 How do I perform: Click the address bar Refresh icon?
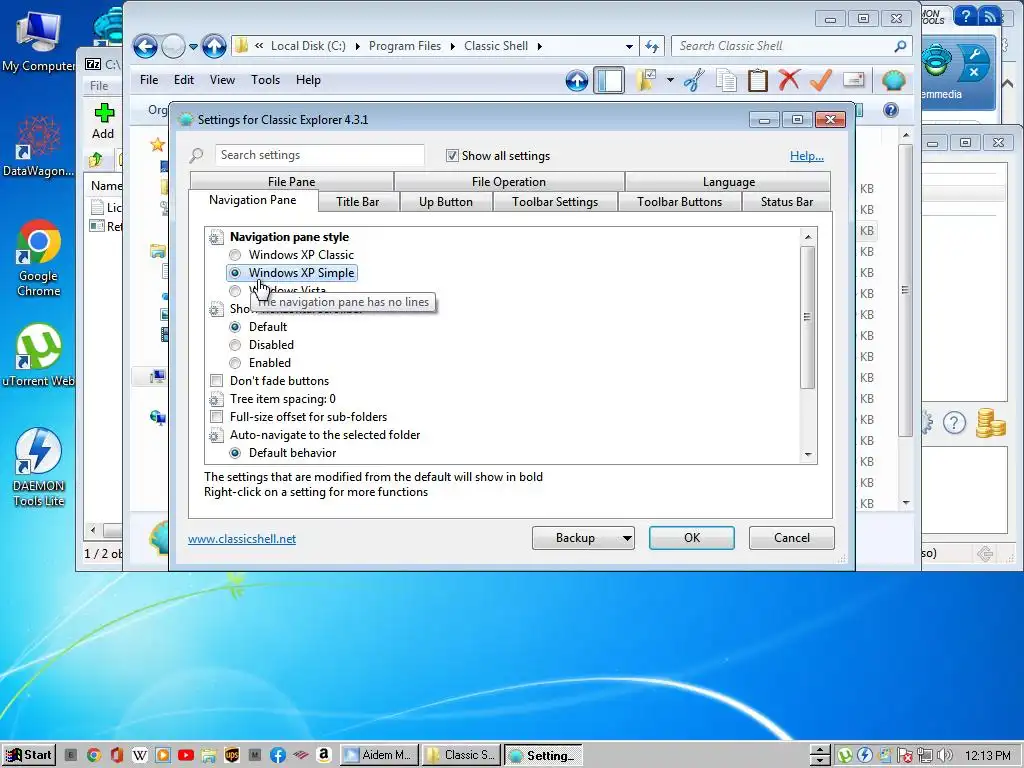[652, 46]
